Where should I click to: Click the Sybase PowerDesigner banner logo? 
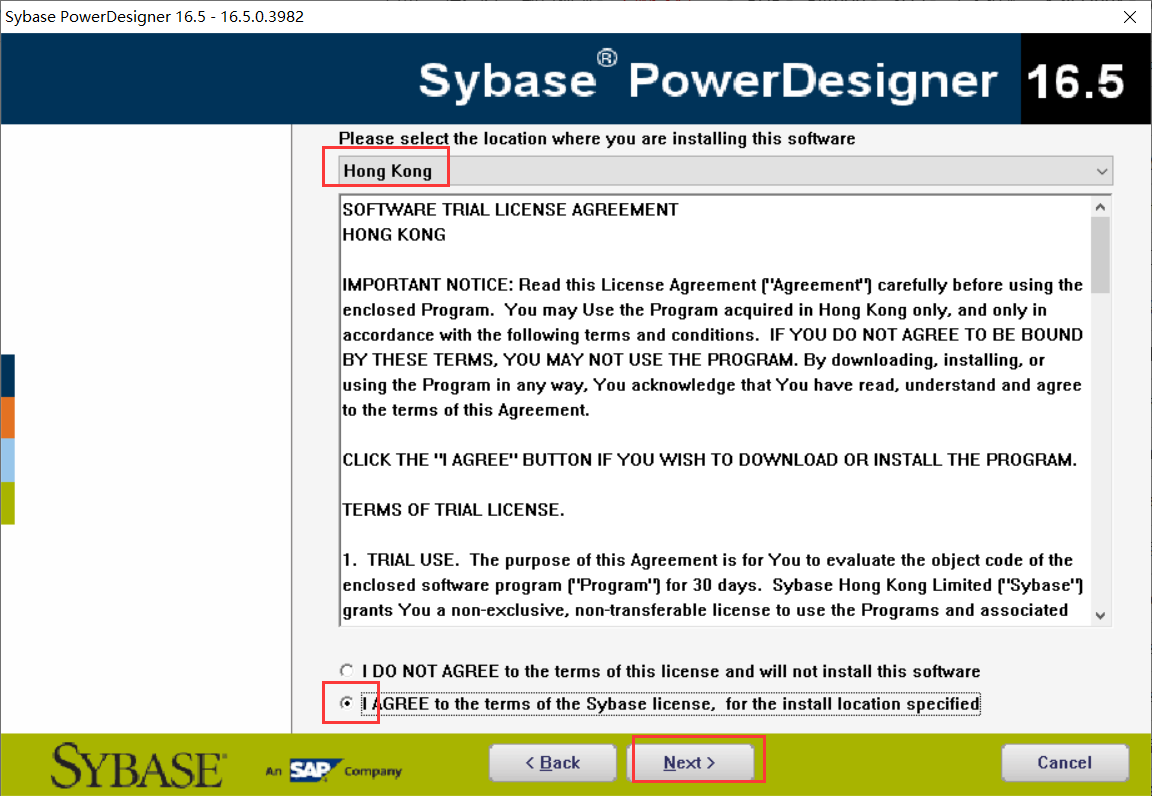(710, 78)
